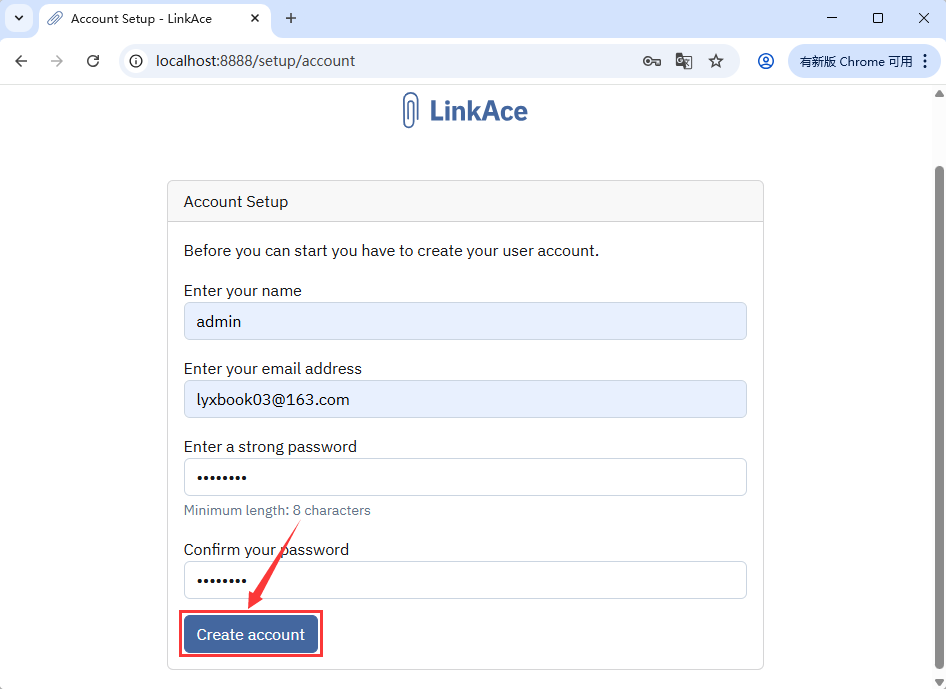Open a new browser tab
The image size is (946, 689).
point(291,18)
